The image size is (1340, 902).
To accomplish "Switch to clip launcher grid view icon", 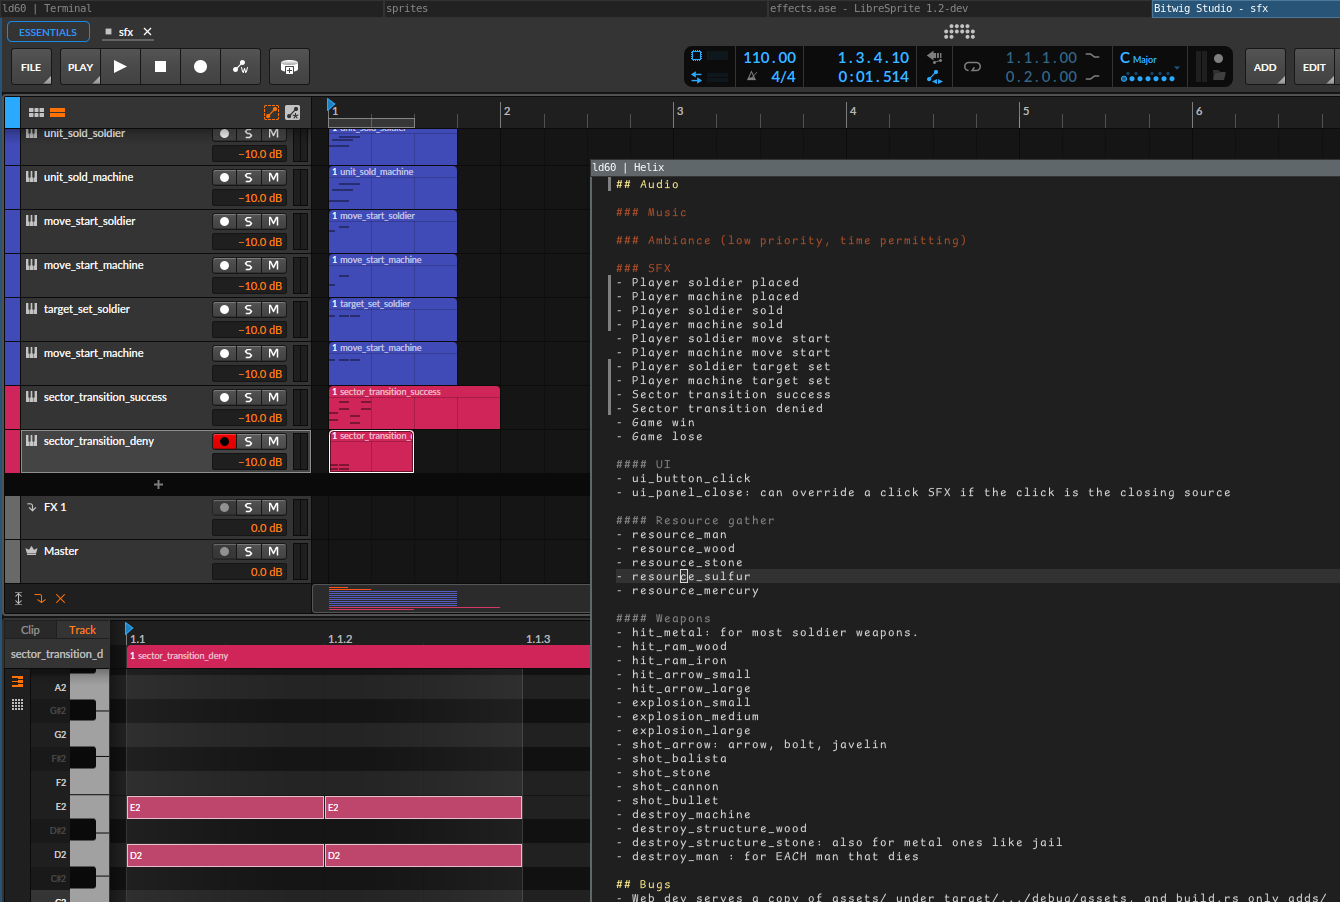I will (x=36, y=113).
